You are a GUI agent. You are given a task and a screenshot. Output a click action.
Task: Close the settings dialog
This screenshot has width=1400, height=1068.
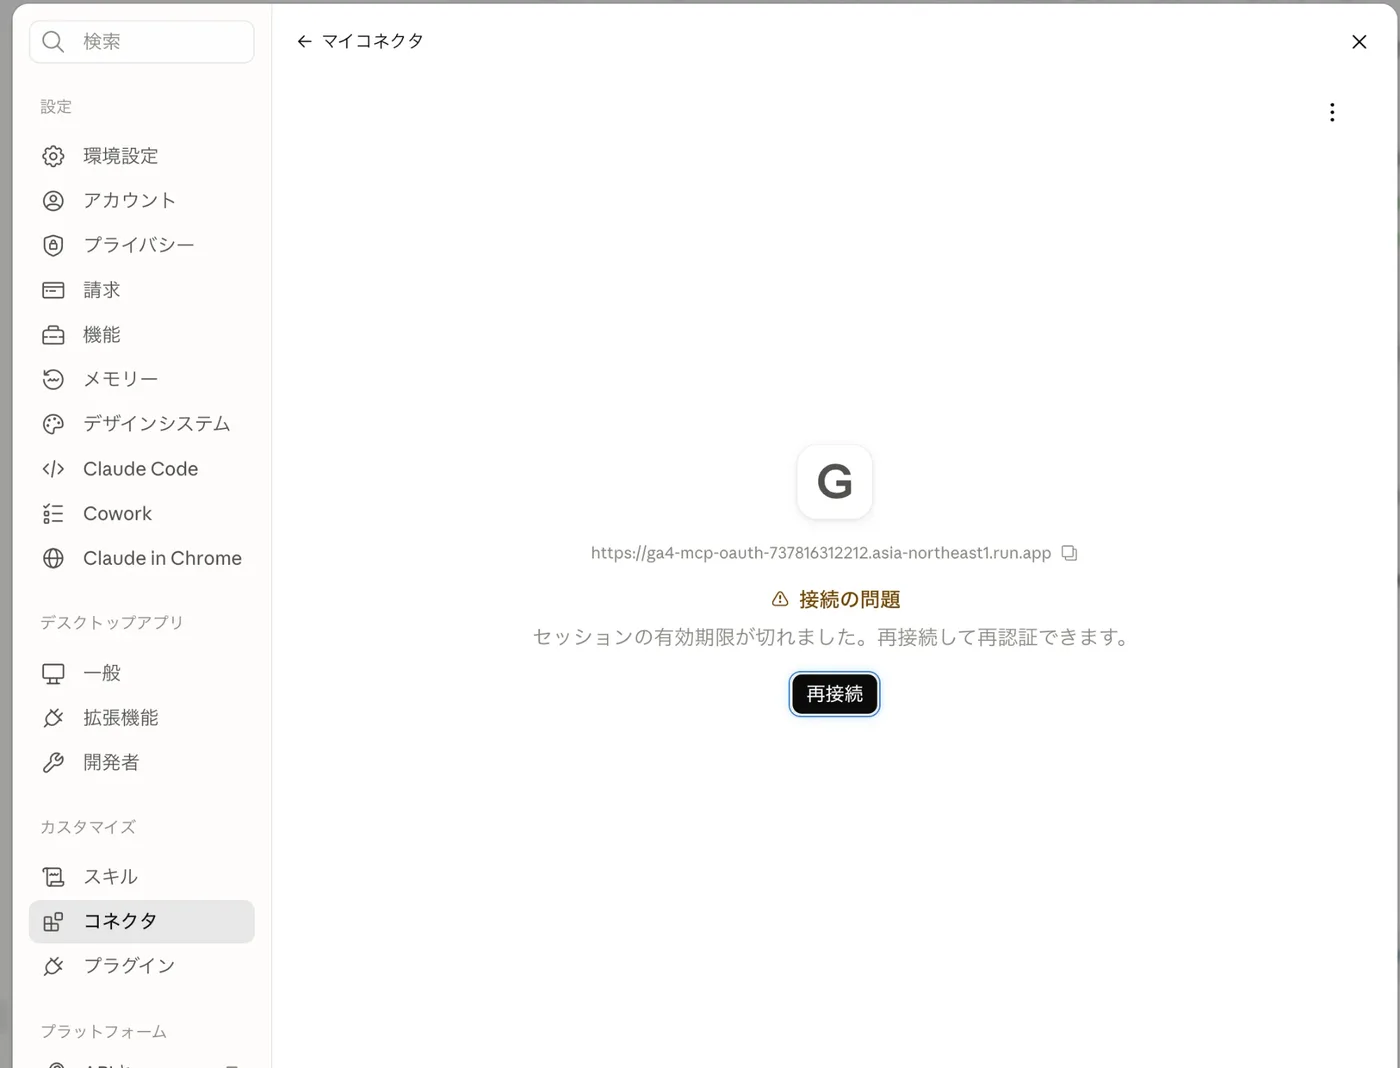click(1359, 42)
